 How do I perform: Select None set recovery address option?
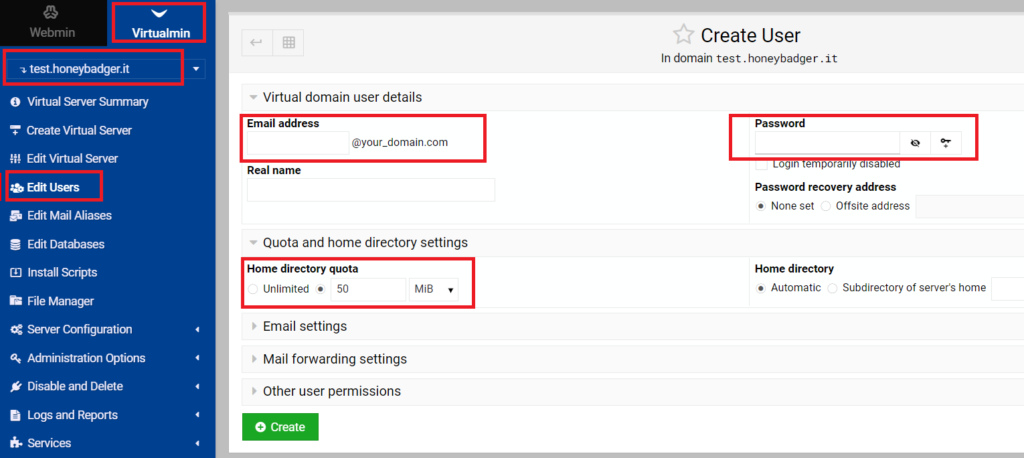click(761, 206)
